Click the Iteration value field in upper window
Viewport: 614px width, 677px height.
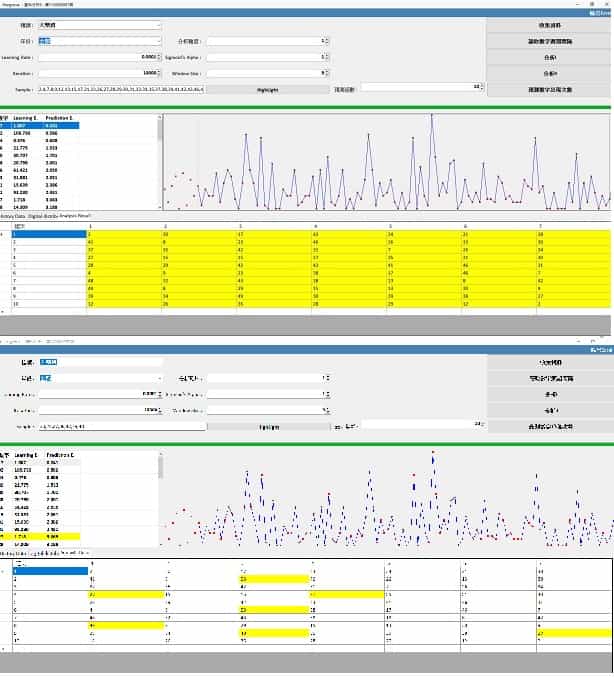pyautogui.click(x=99, y=73)
